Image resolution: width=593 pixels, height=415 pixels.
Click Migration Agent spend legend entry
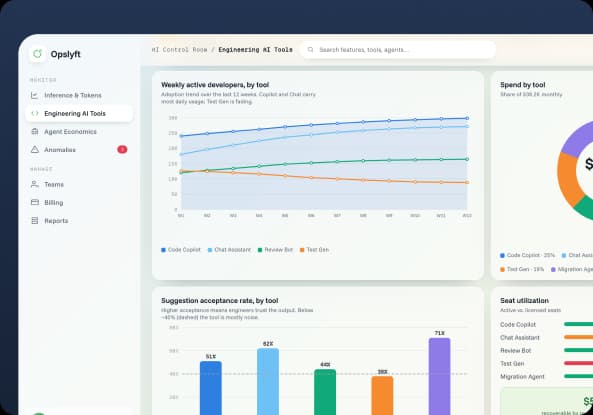[572, 269]
